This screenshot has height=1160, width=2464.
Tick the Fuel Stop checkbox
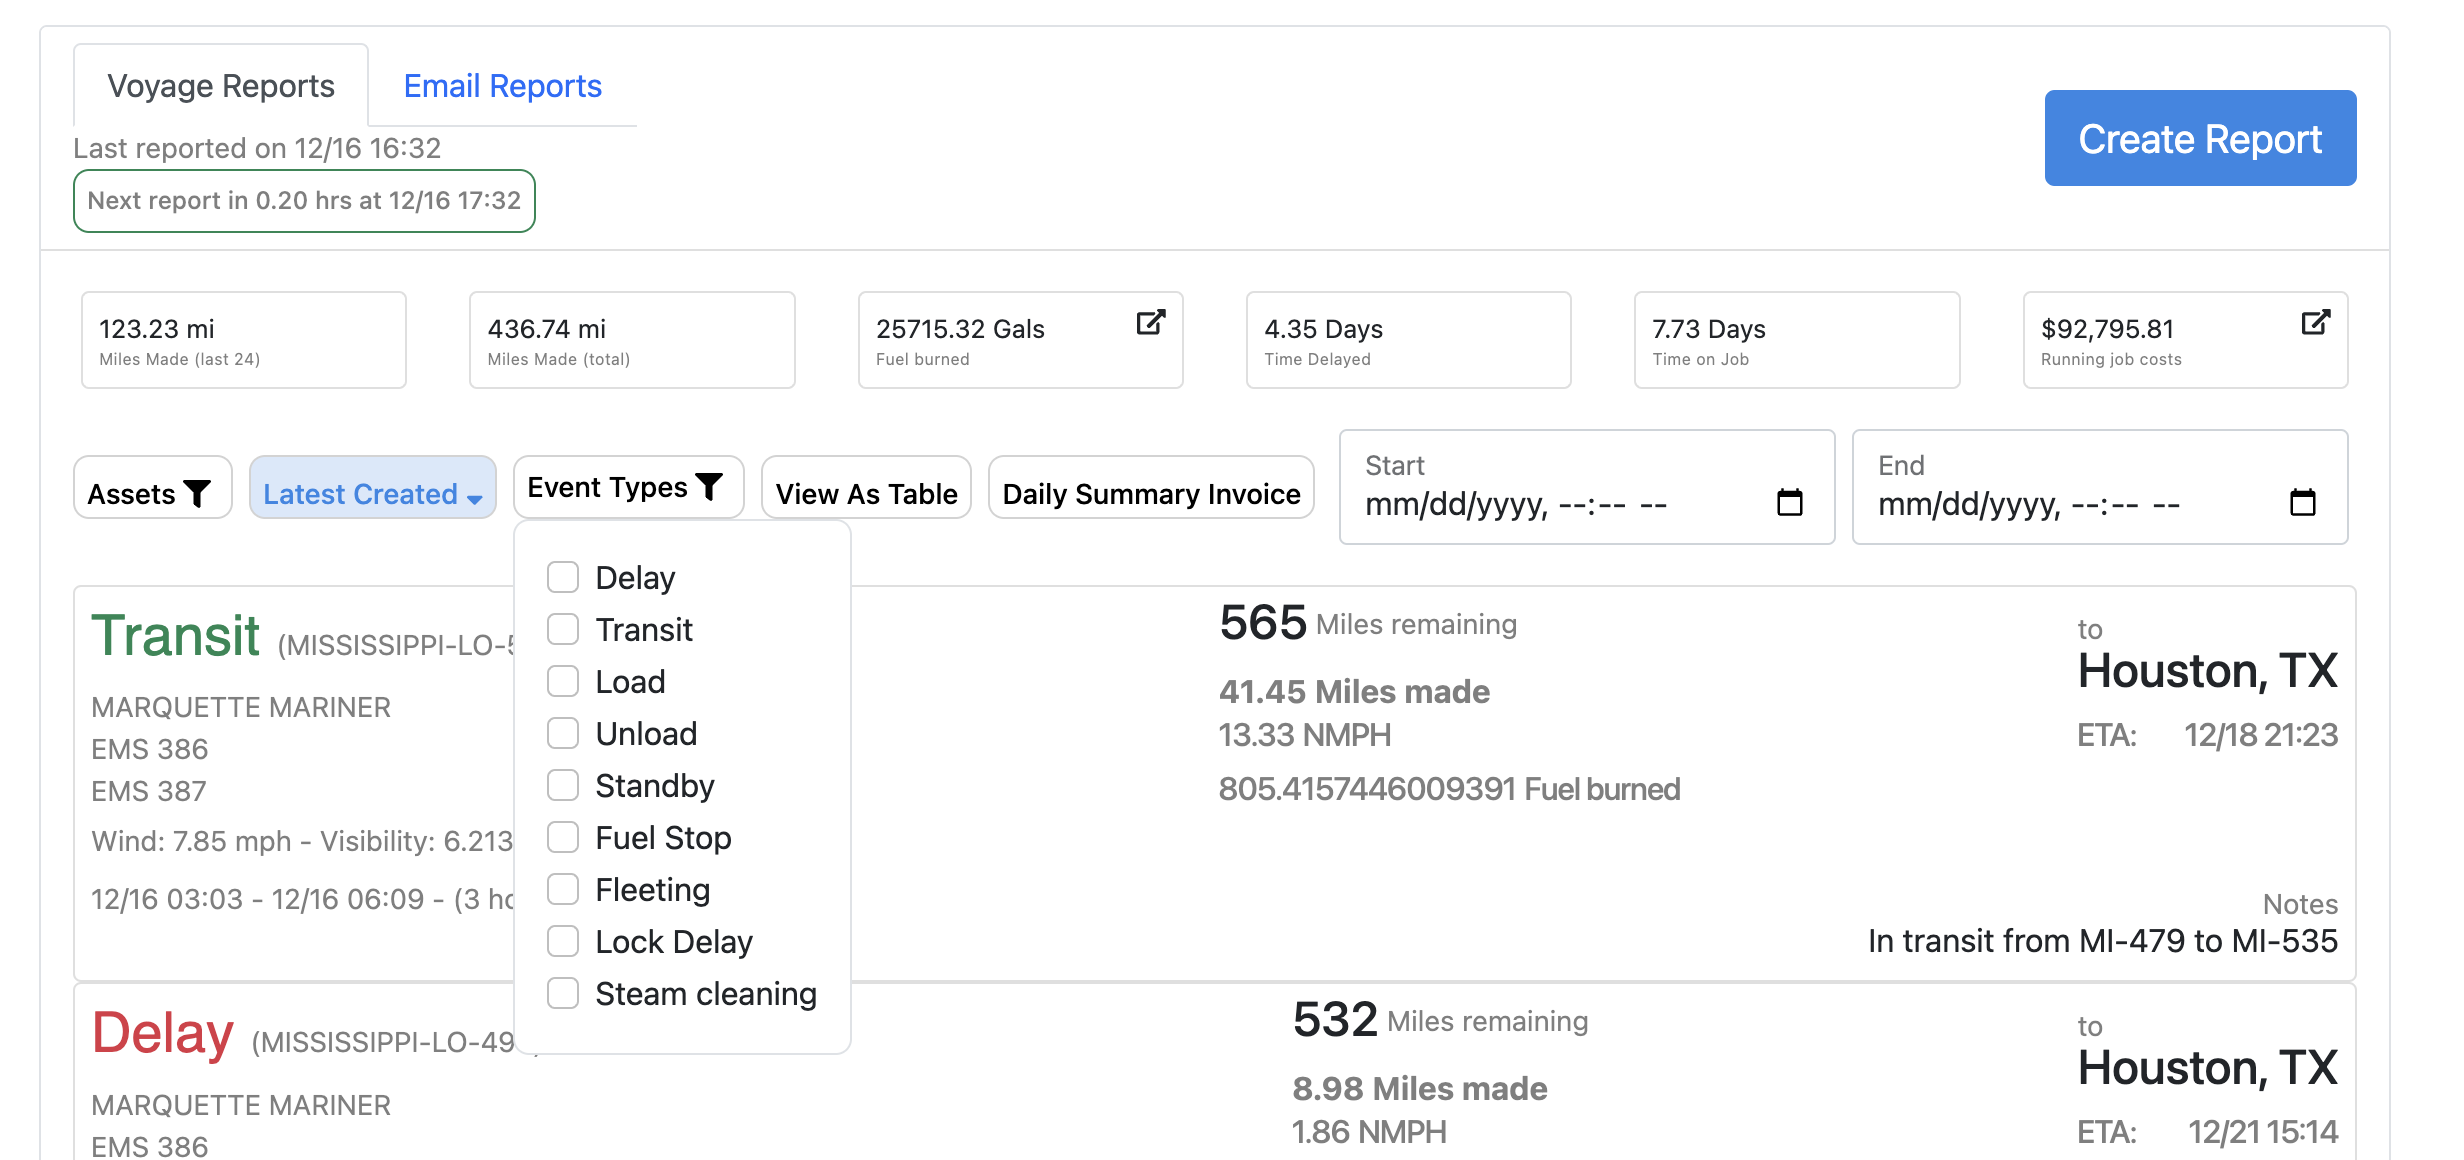click(x=563, y=837)
